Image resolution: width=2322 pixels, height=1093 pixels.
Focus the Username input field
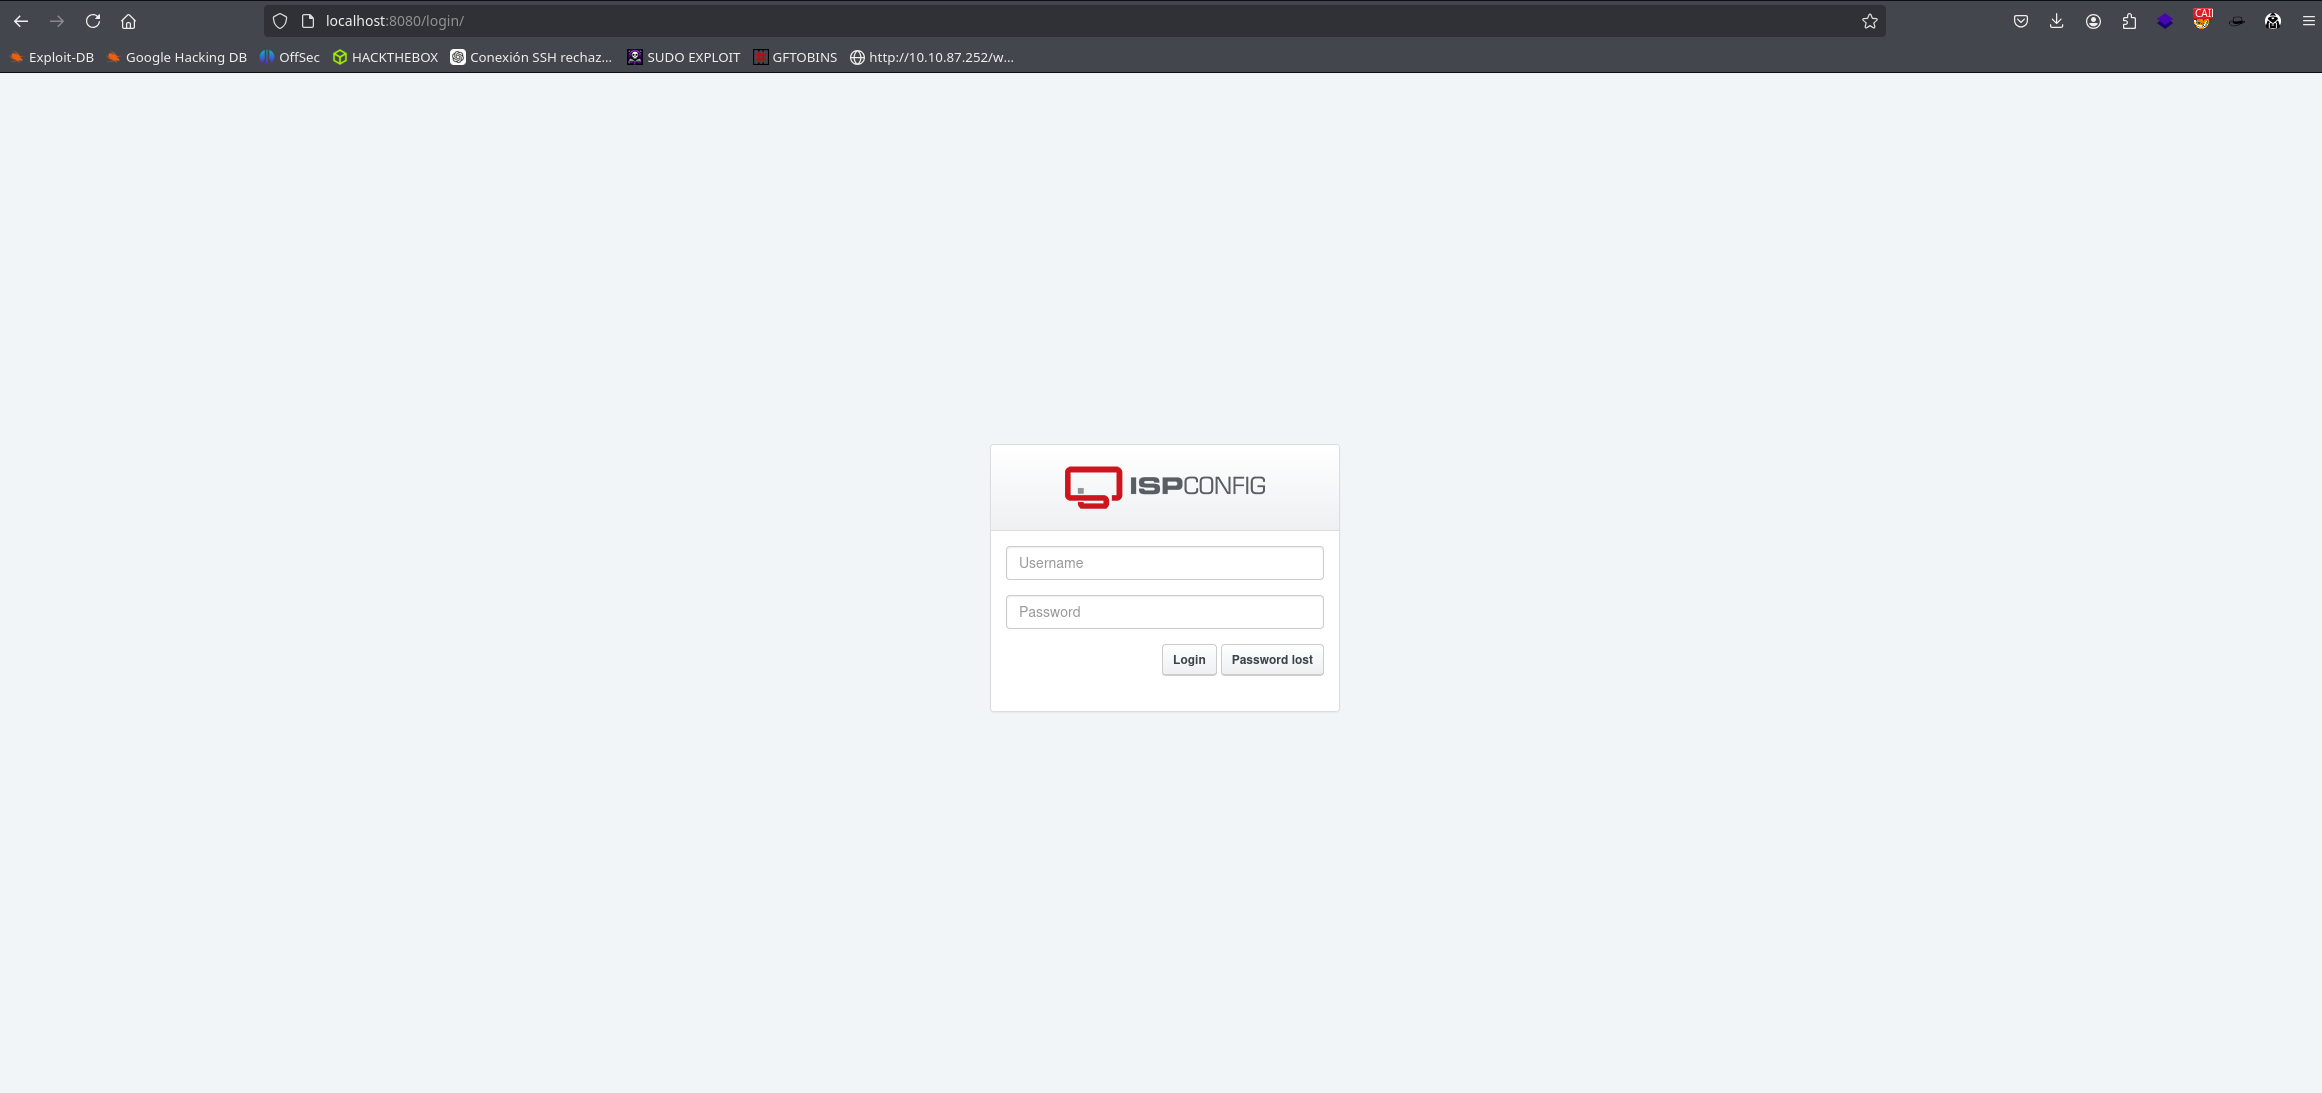pos(1164,563)
